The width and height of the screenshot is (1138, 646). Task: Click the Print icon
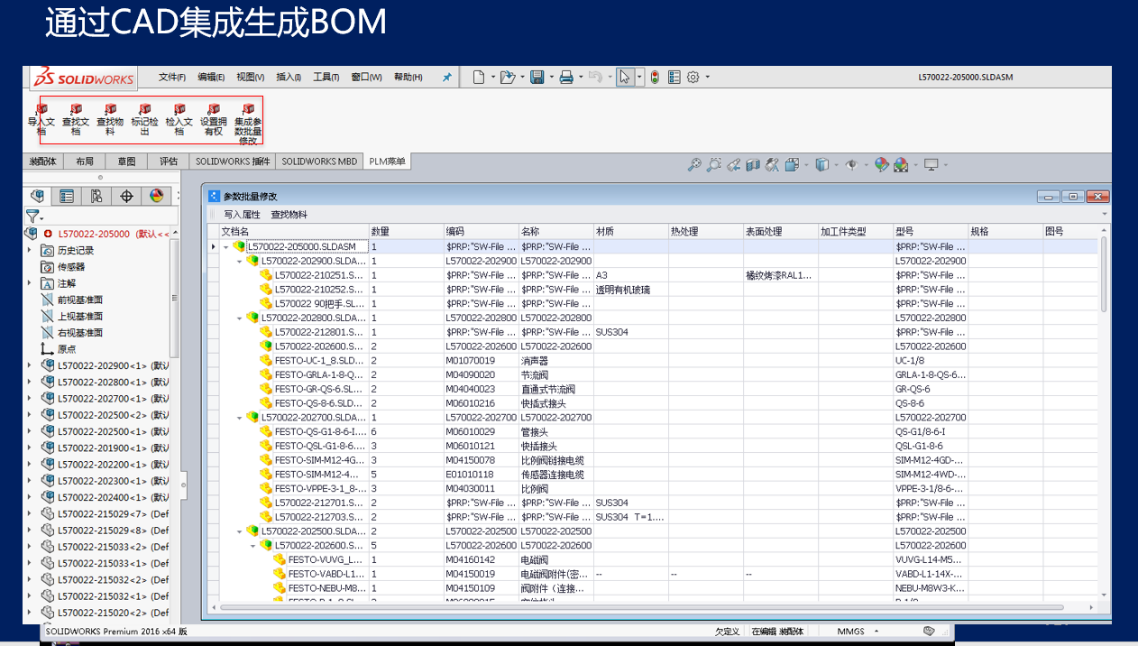coord(567,77)
